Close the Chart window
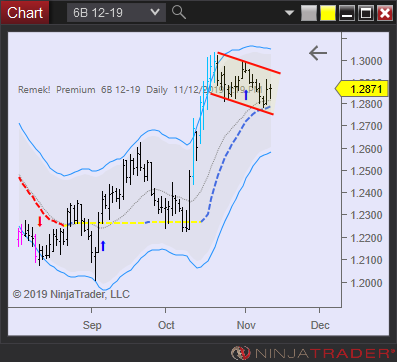The height and width of the screenshot is (362, 397). tap(385, 13)
